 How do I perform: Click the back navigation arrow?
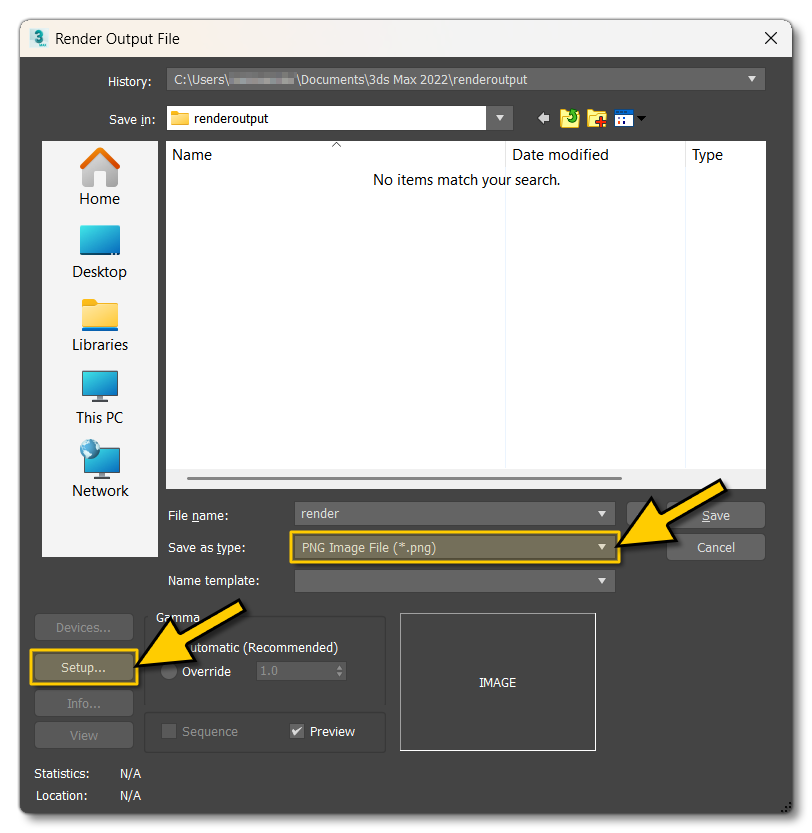tap(543, 118)
